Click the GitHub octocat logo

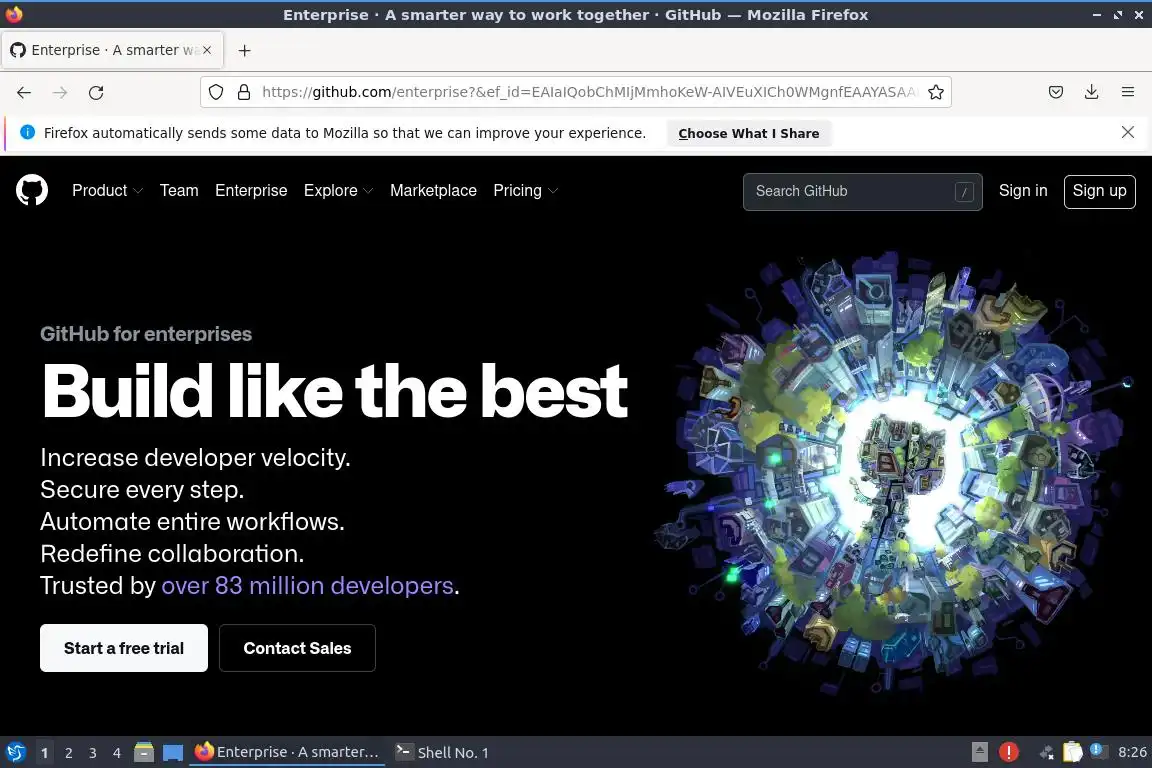click(x=32, y=190)
